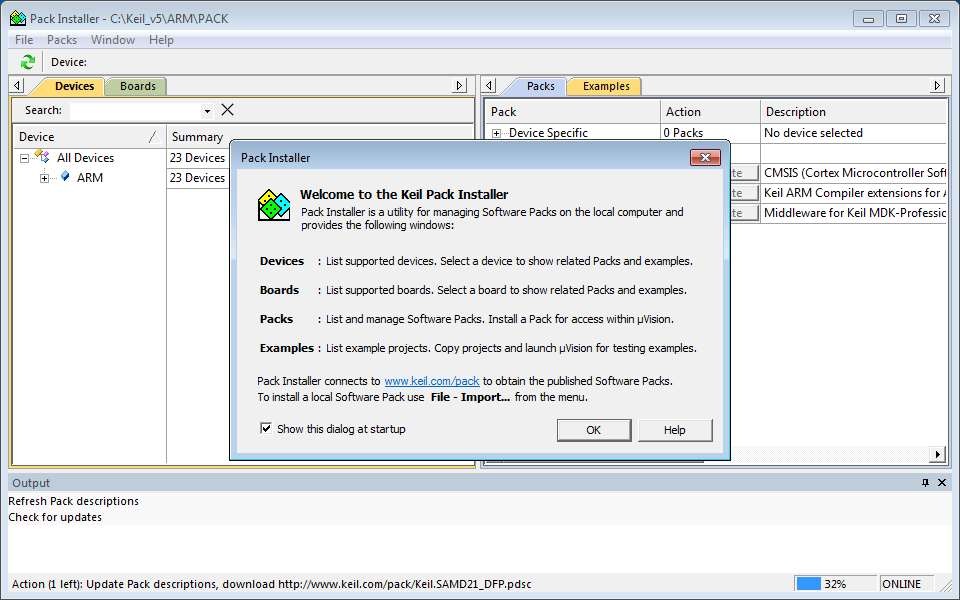Viewport: 960px width, 600px height.
Task: Open the Packs menu
Action: 62,40
